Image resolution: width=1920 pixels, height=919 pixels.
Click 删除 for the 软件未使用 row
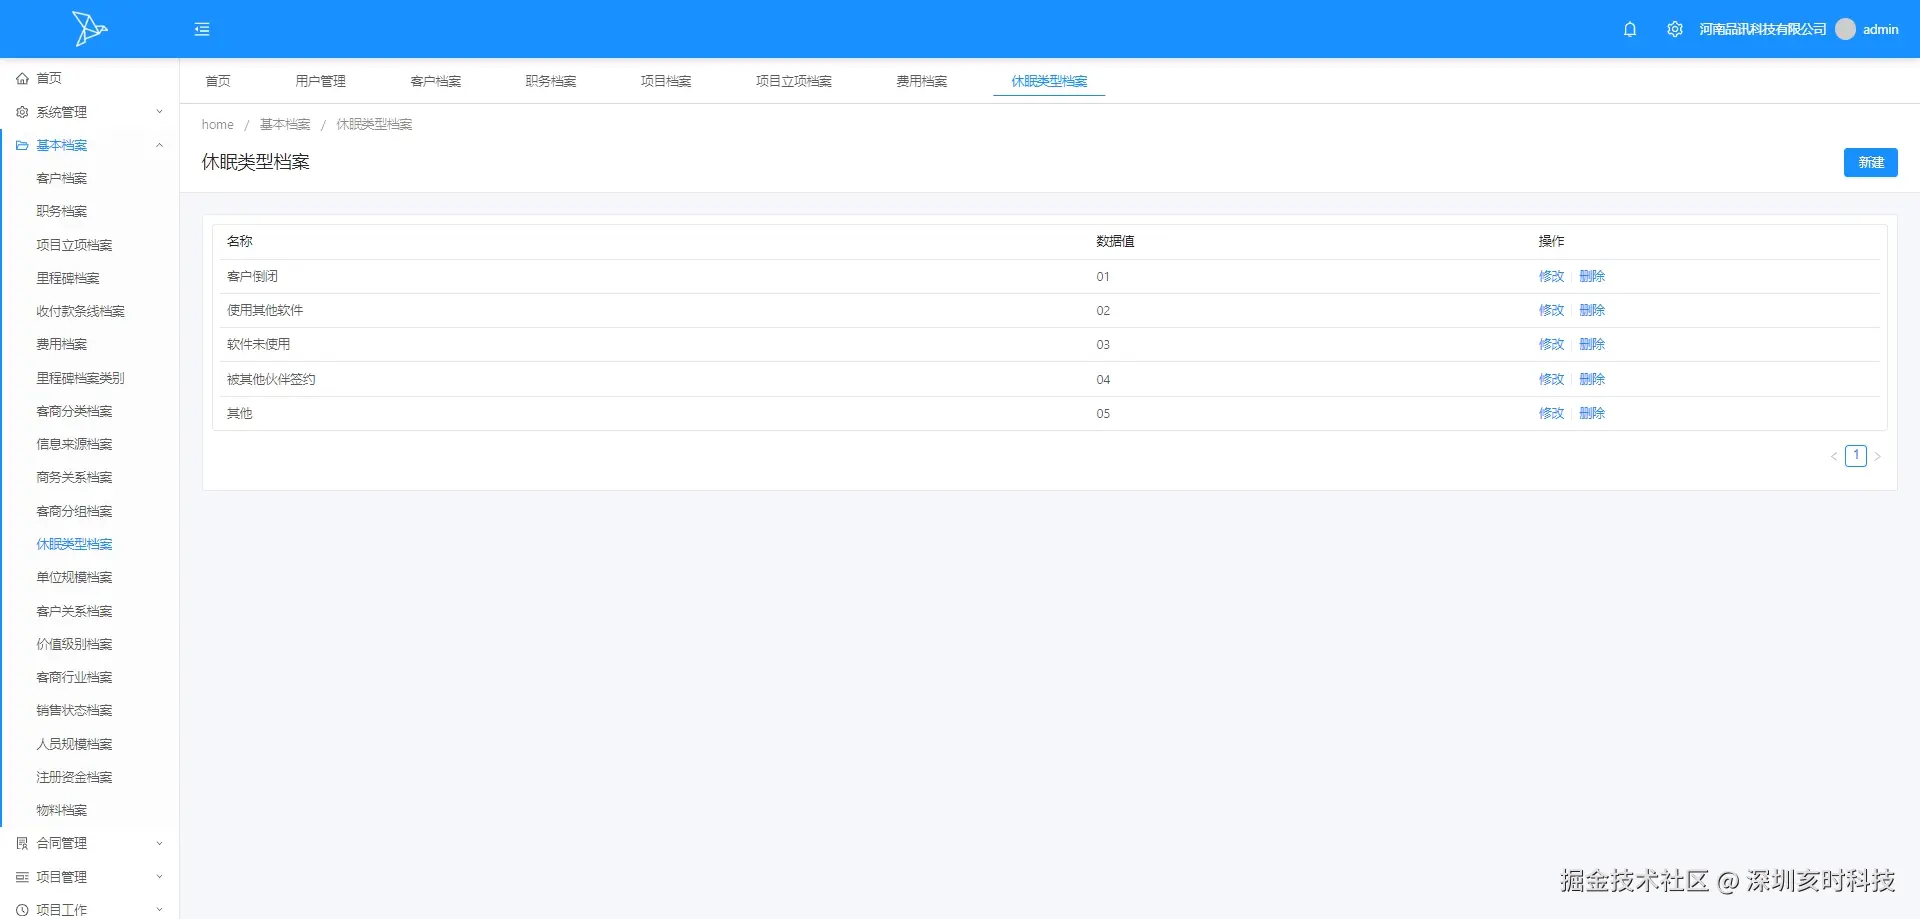[1592, 344]
